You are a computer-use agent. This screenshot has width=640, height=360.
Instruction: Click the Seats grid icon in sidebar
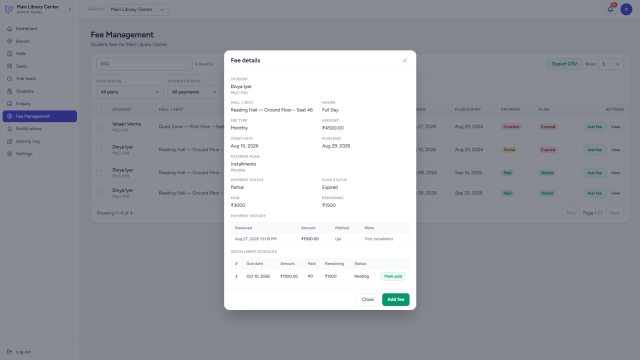click(x=9, y=66)
